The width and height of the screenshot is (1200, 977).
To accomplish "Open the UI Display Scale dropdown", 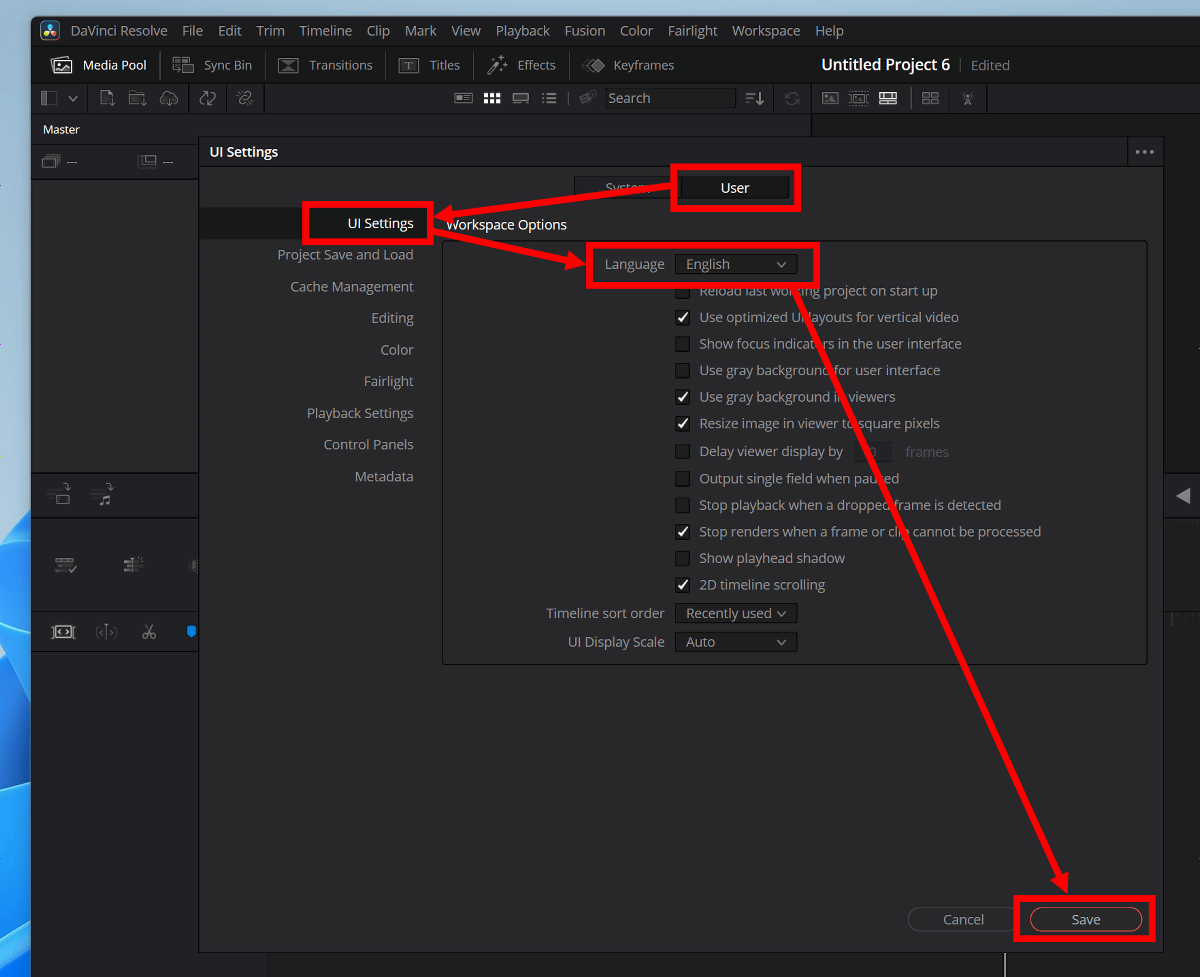I will (x=736, y=642).
